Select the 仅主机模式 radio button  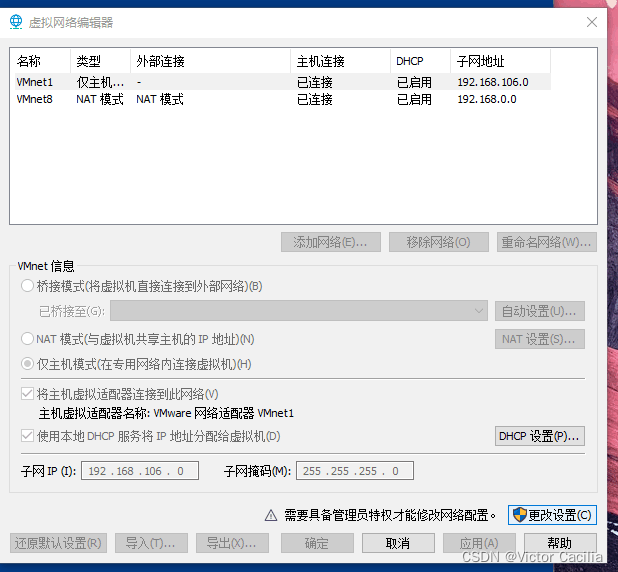(27, 363)
